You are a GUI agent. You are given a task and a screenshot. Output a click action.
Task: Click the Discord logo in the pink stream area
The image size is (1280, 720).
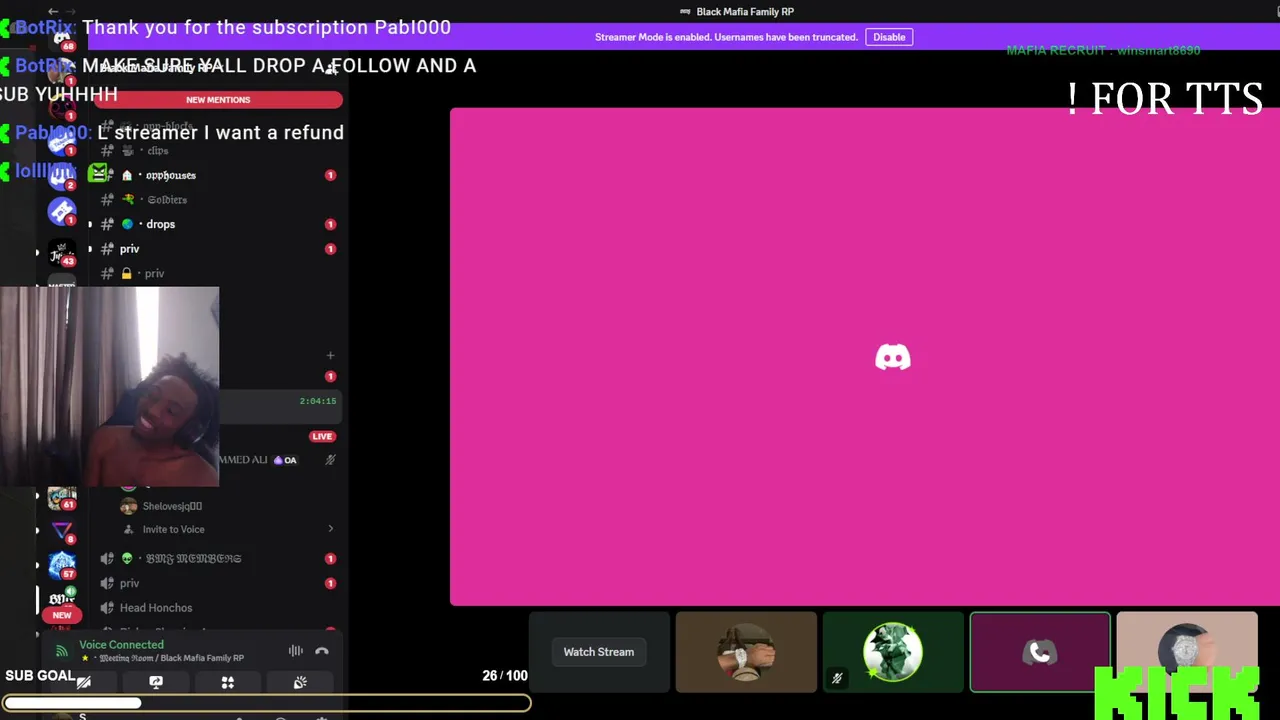pyautogui.click(x=893, y=357)
